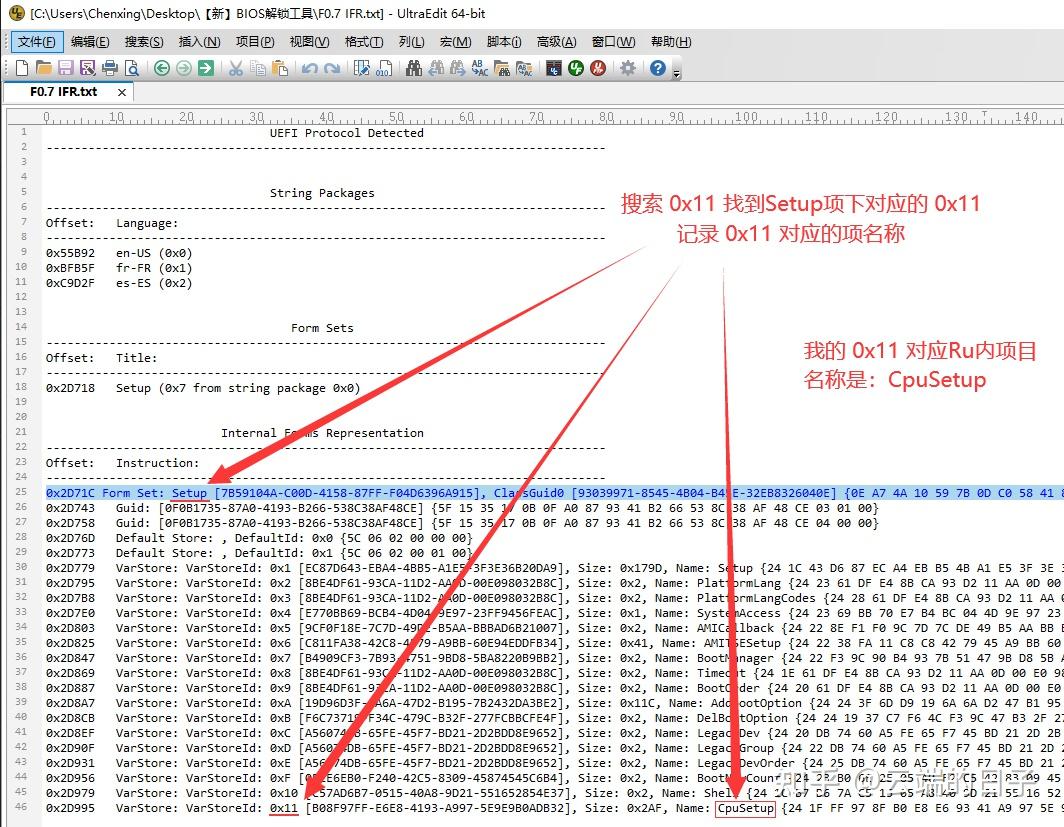Click the "Form Sets" heading text
This screenshot has width=1064, height=827.
322,328
